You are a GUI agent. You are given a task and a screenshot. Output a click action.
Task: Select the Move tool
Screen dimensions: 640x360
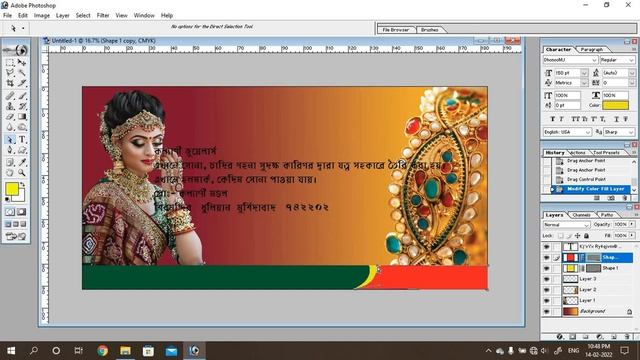pos(22,62)
